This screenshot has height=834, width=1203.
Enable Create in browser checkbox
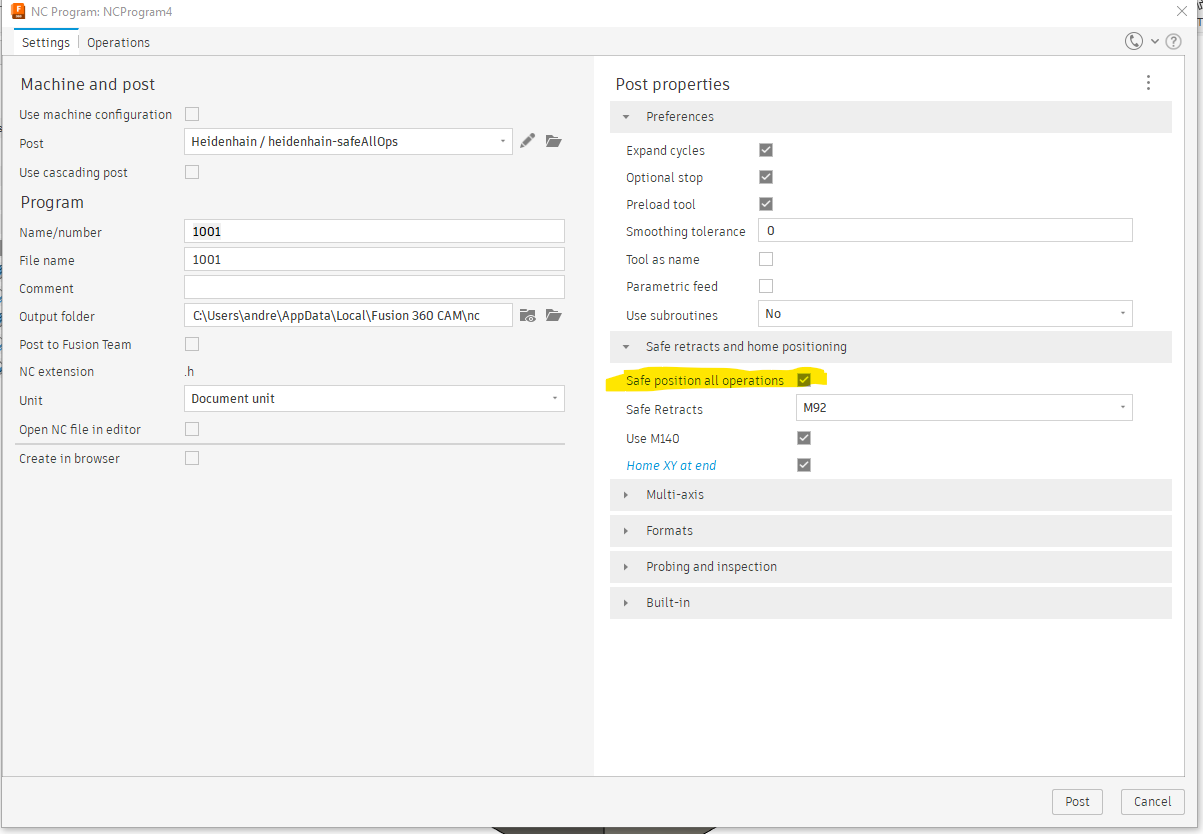(192, 458)
